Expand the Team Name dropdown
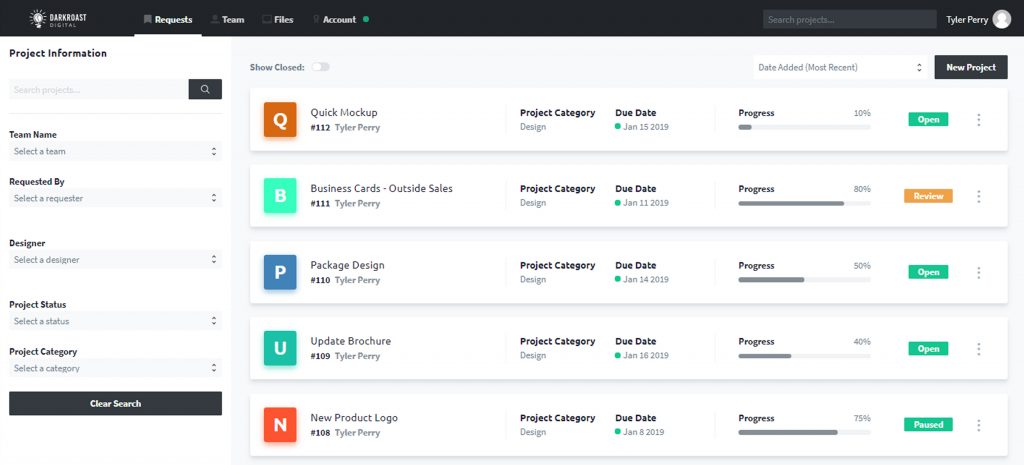Viewport: 1024px width, 465px height. 116,152
